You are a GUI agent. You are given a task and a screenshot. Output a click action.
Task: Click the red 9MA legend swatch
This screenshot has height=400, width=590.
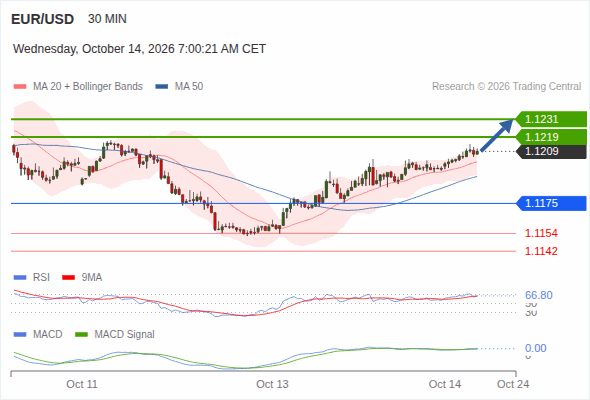pyautogui.click(x=68, y=278)
